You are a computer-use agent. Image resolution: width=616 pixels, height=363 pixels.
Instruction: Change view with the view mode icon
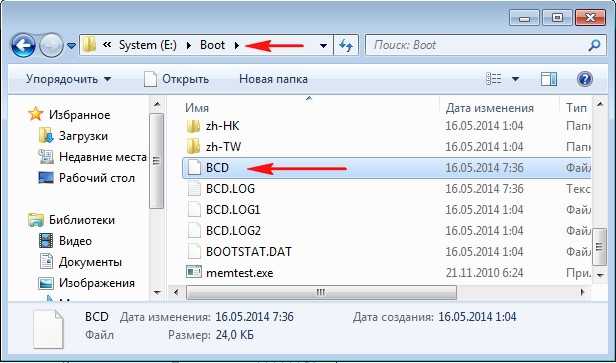tap(493, 79)
